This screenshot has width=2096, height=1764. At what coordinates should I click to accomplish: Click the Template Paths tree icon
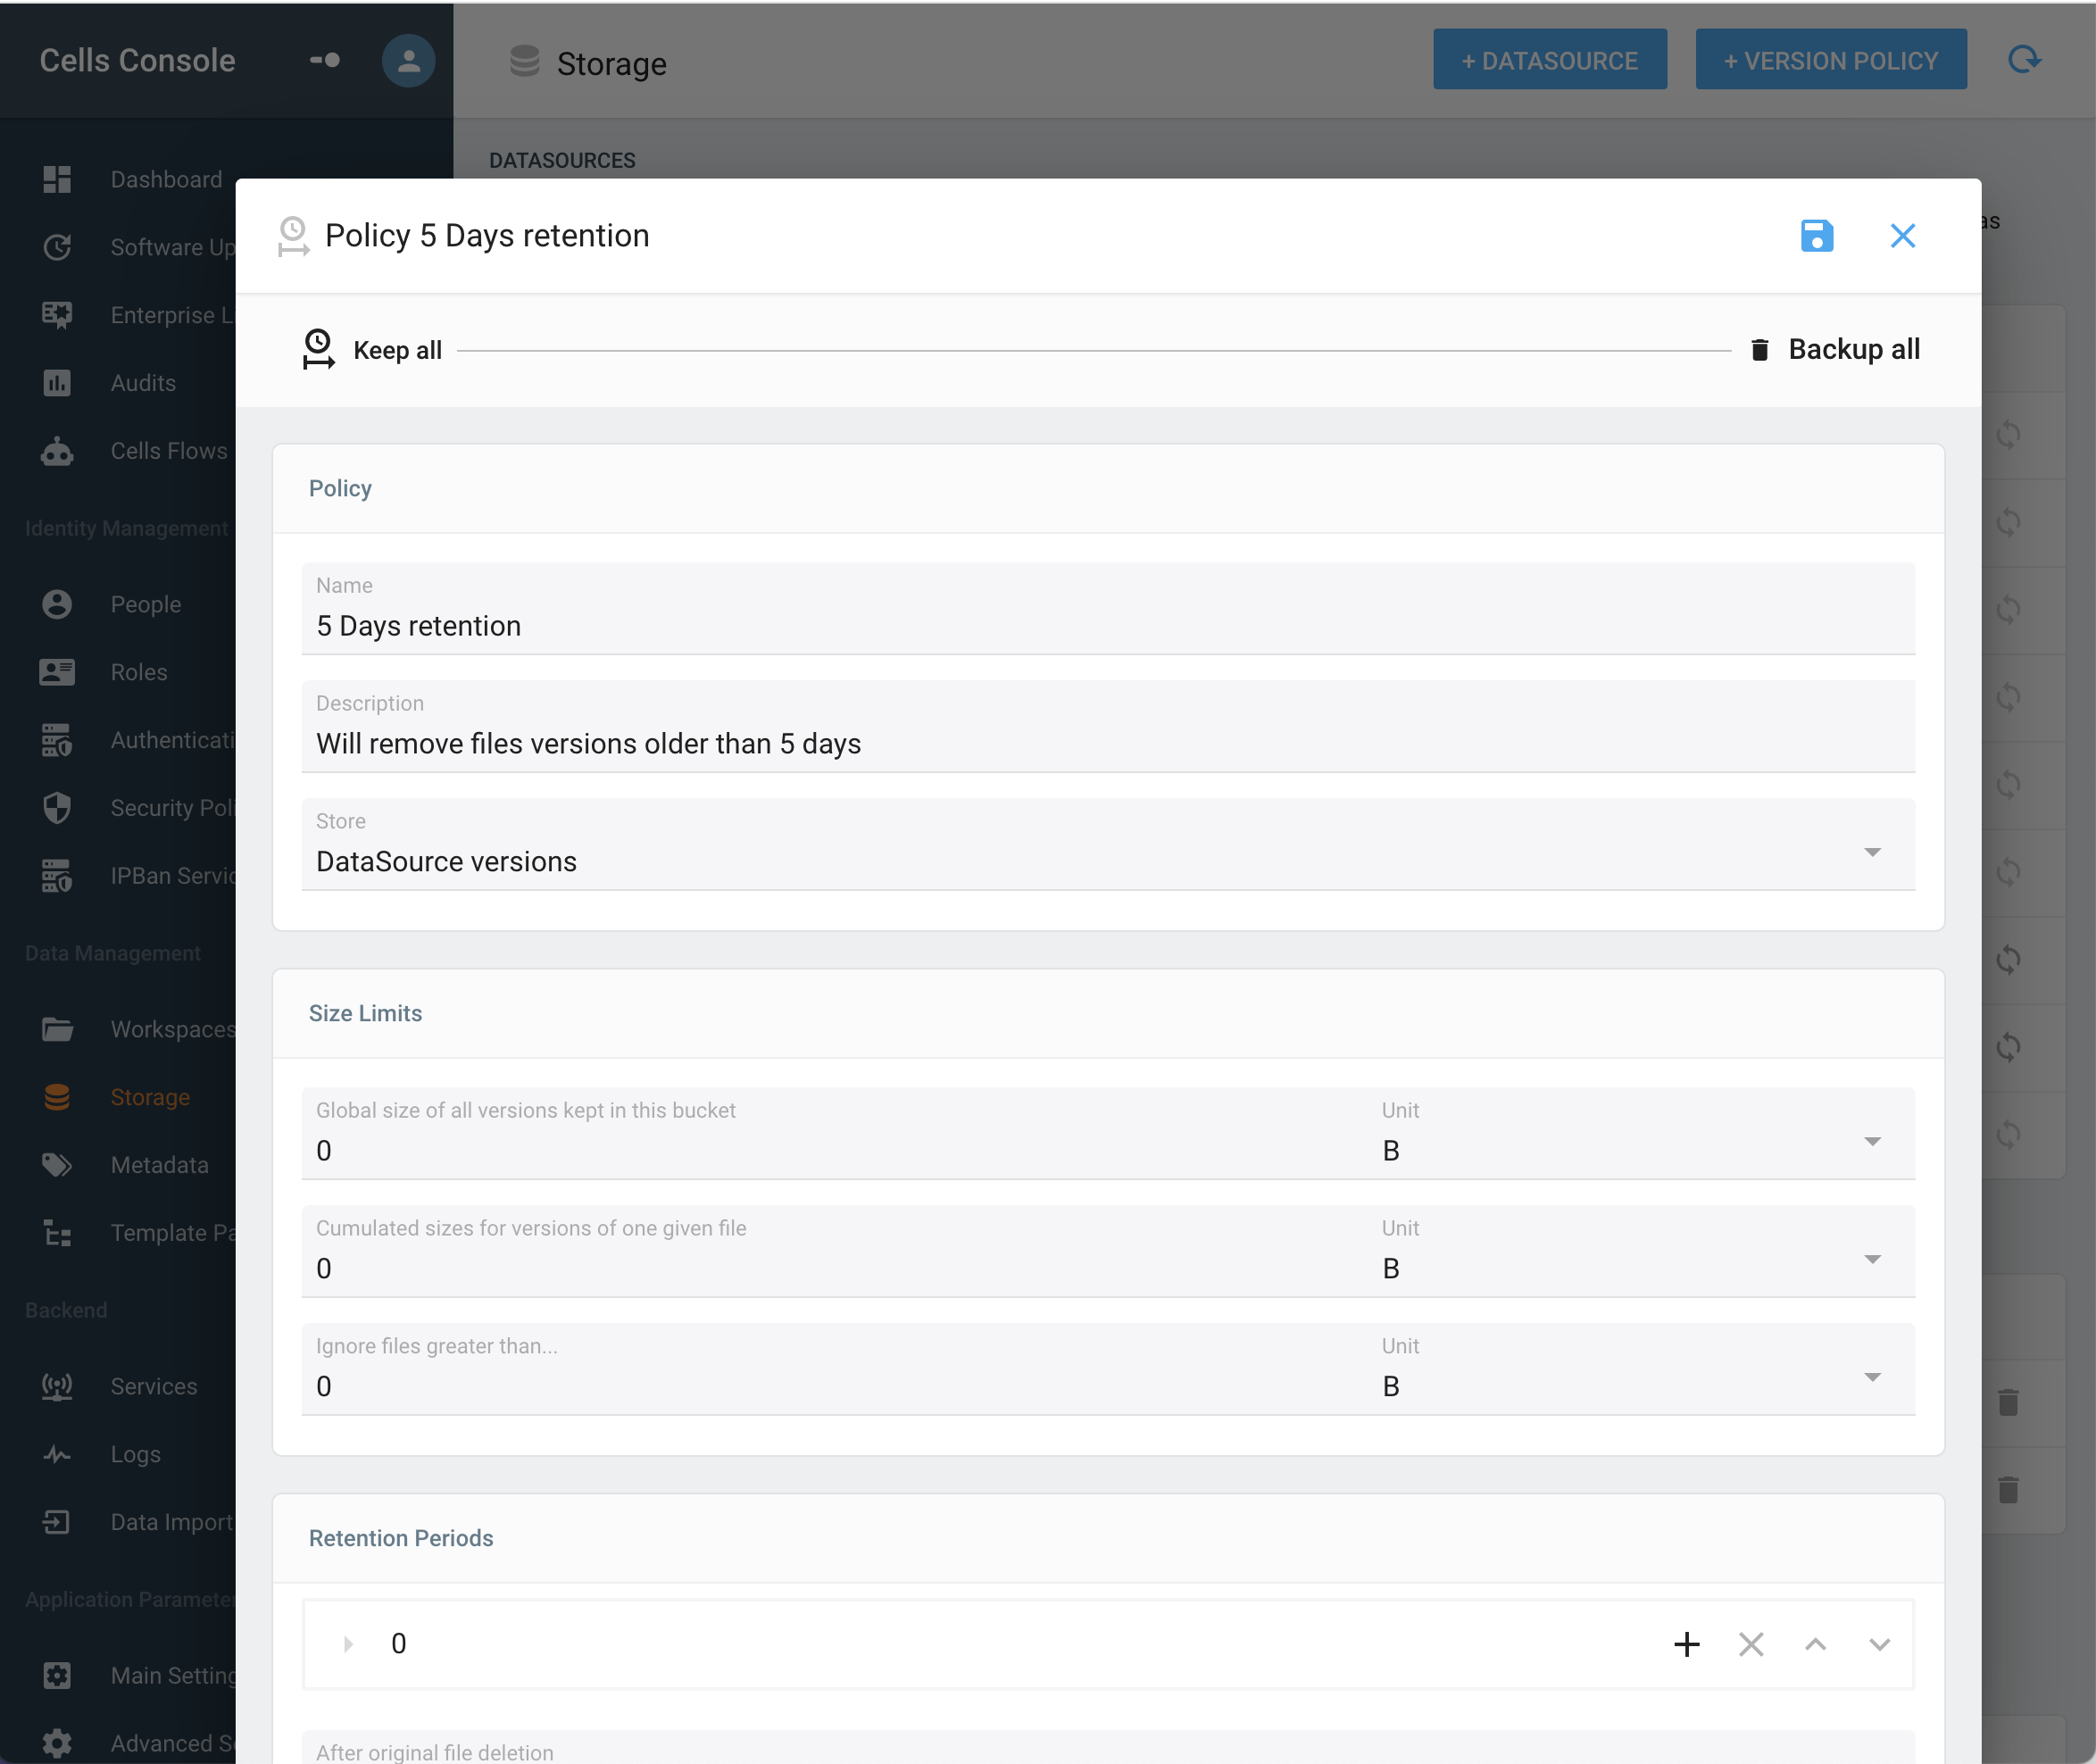click(x=57, y=1233)
